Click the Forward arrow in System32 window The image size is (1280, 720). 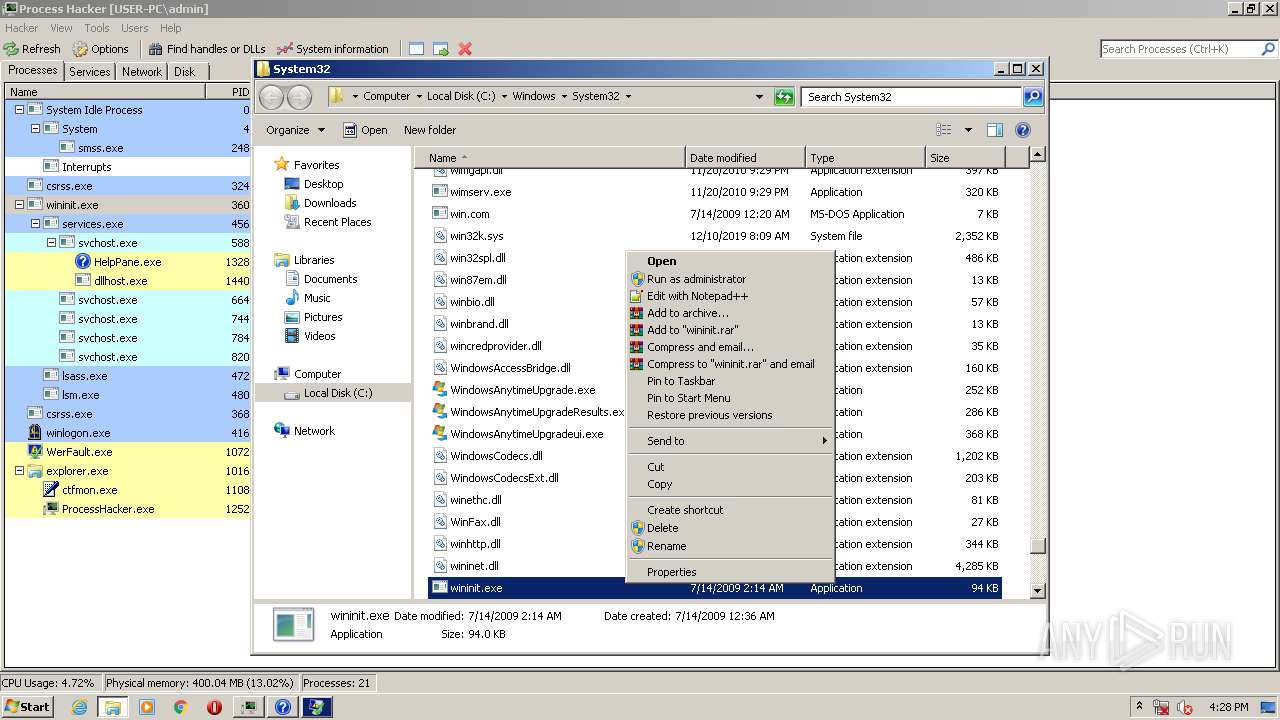(299, 97)
